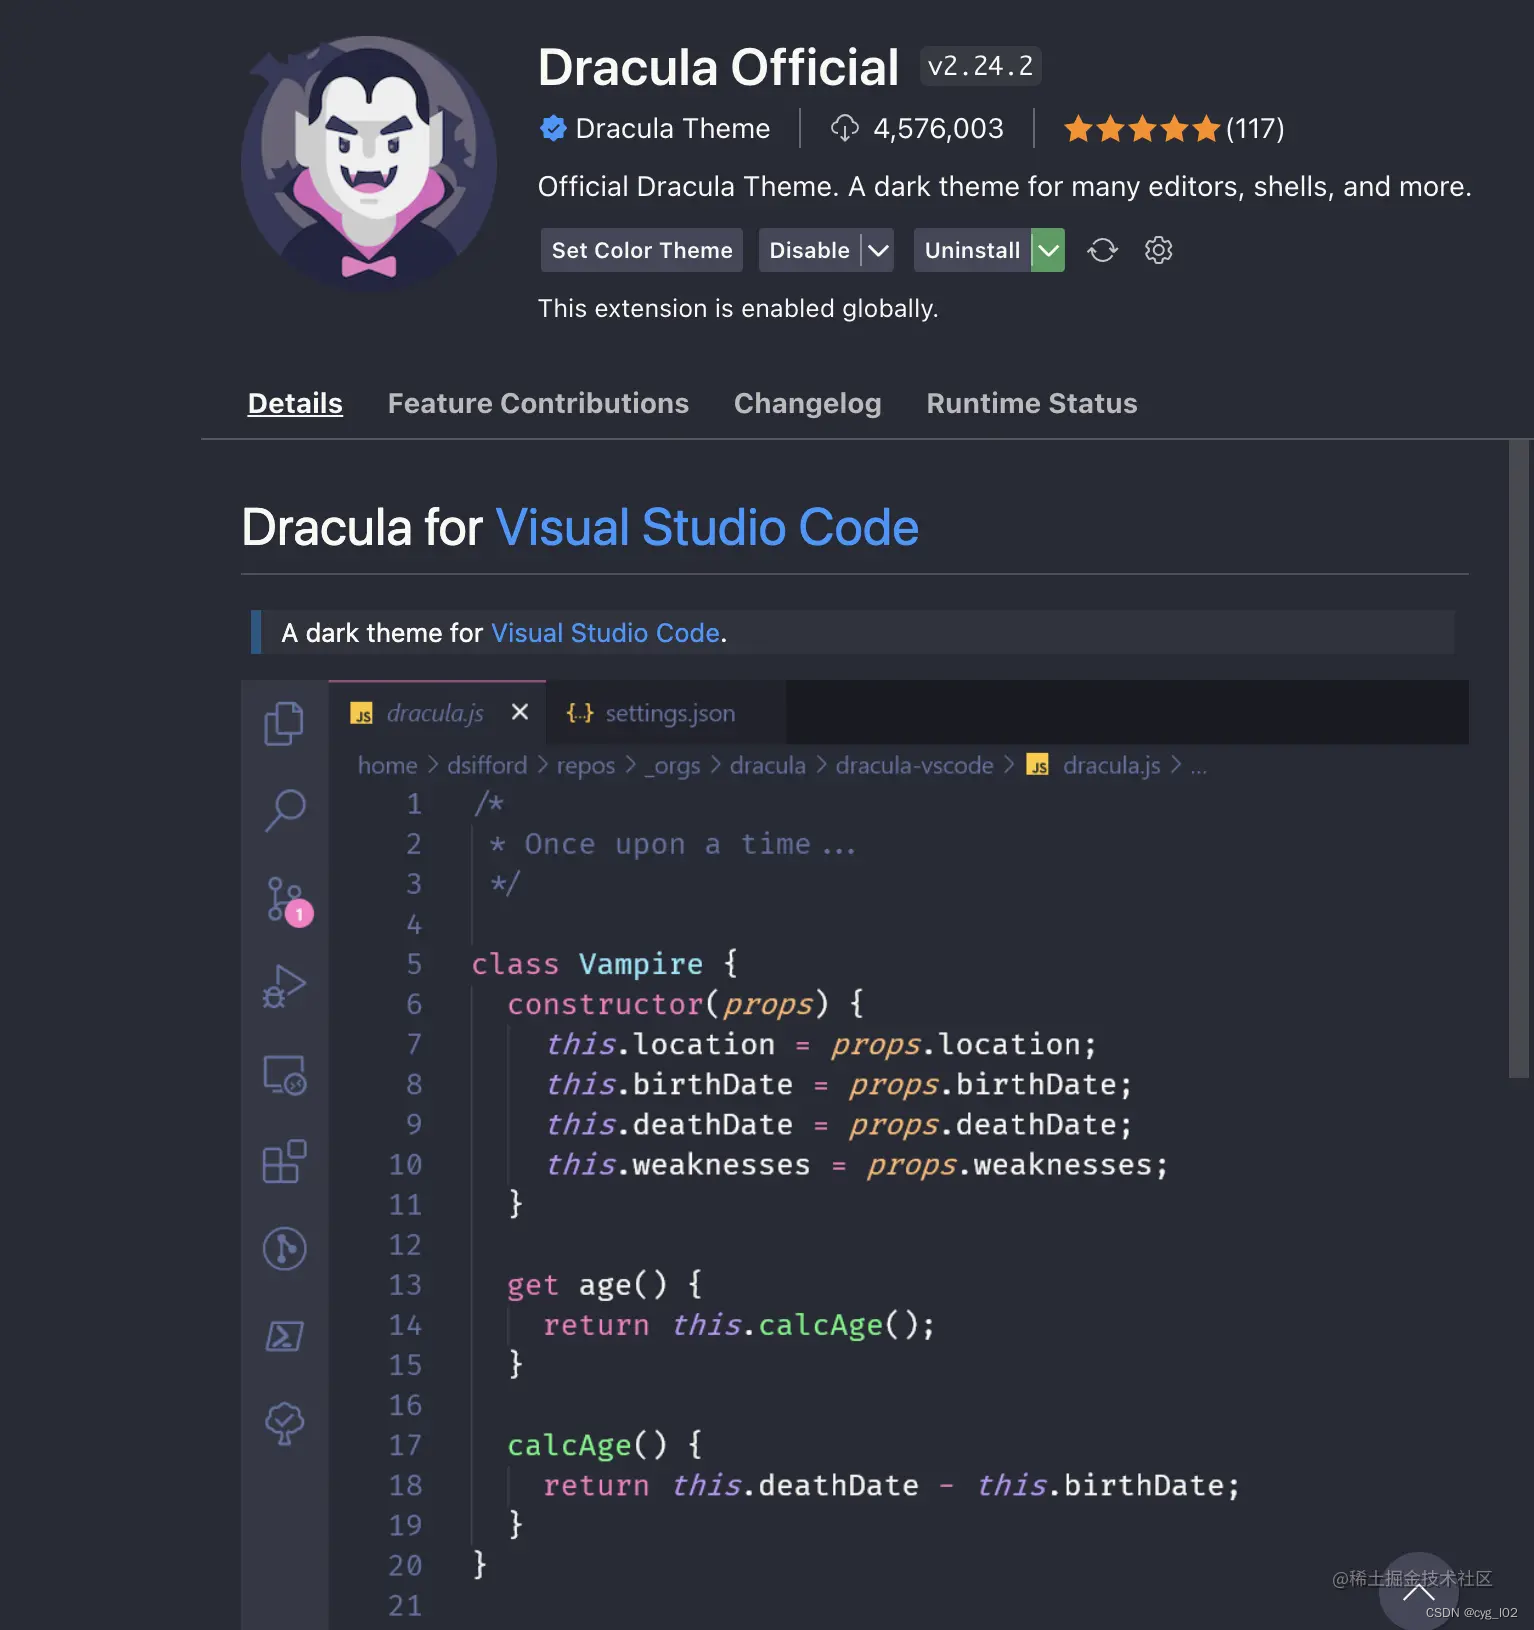1534x1630 pixels.
Task: Click the Extensions blocks icon in preview
Action: pos(284,1161)
